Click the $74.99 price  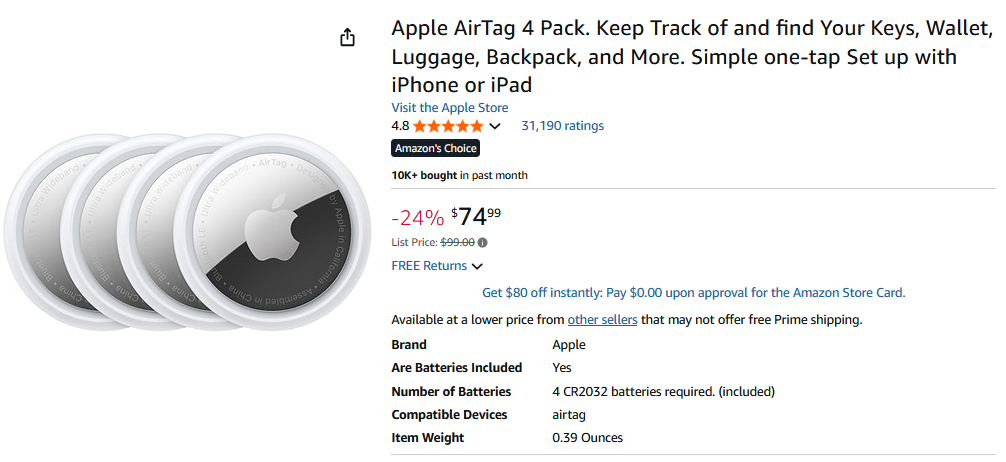[476, 215]
